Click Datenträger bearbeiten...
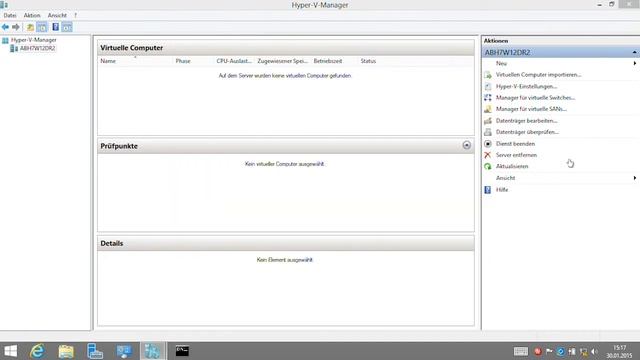The height and width of the screenshot is (360, 640). (527, 121)
